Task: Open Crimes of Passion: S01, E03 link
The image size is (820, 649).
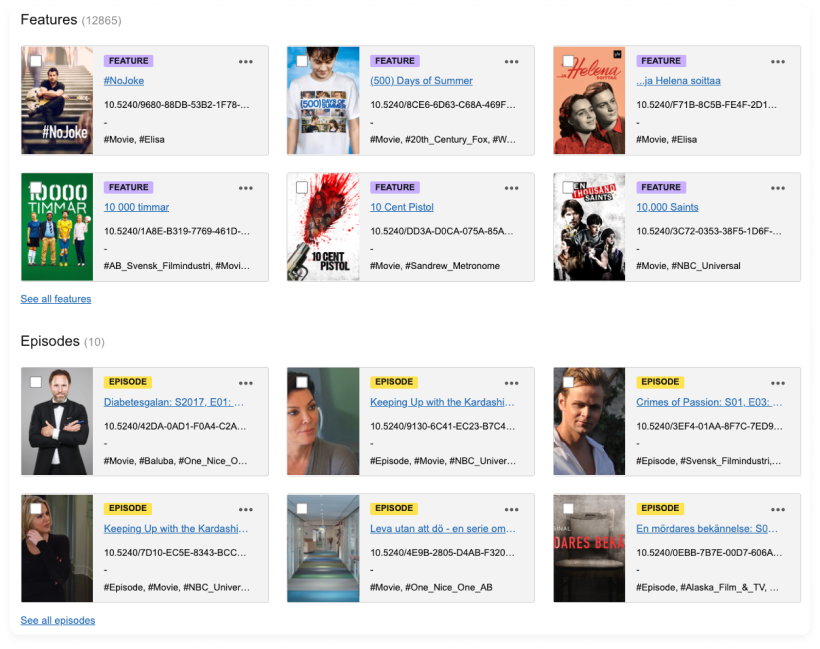Action: (x=709, y=402)
